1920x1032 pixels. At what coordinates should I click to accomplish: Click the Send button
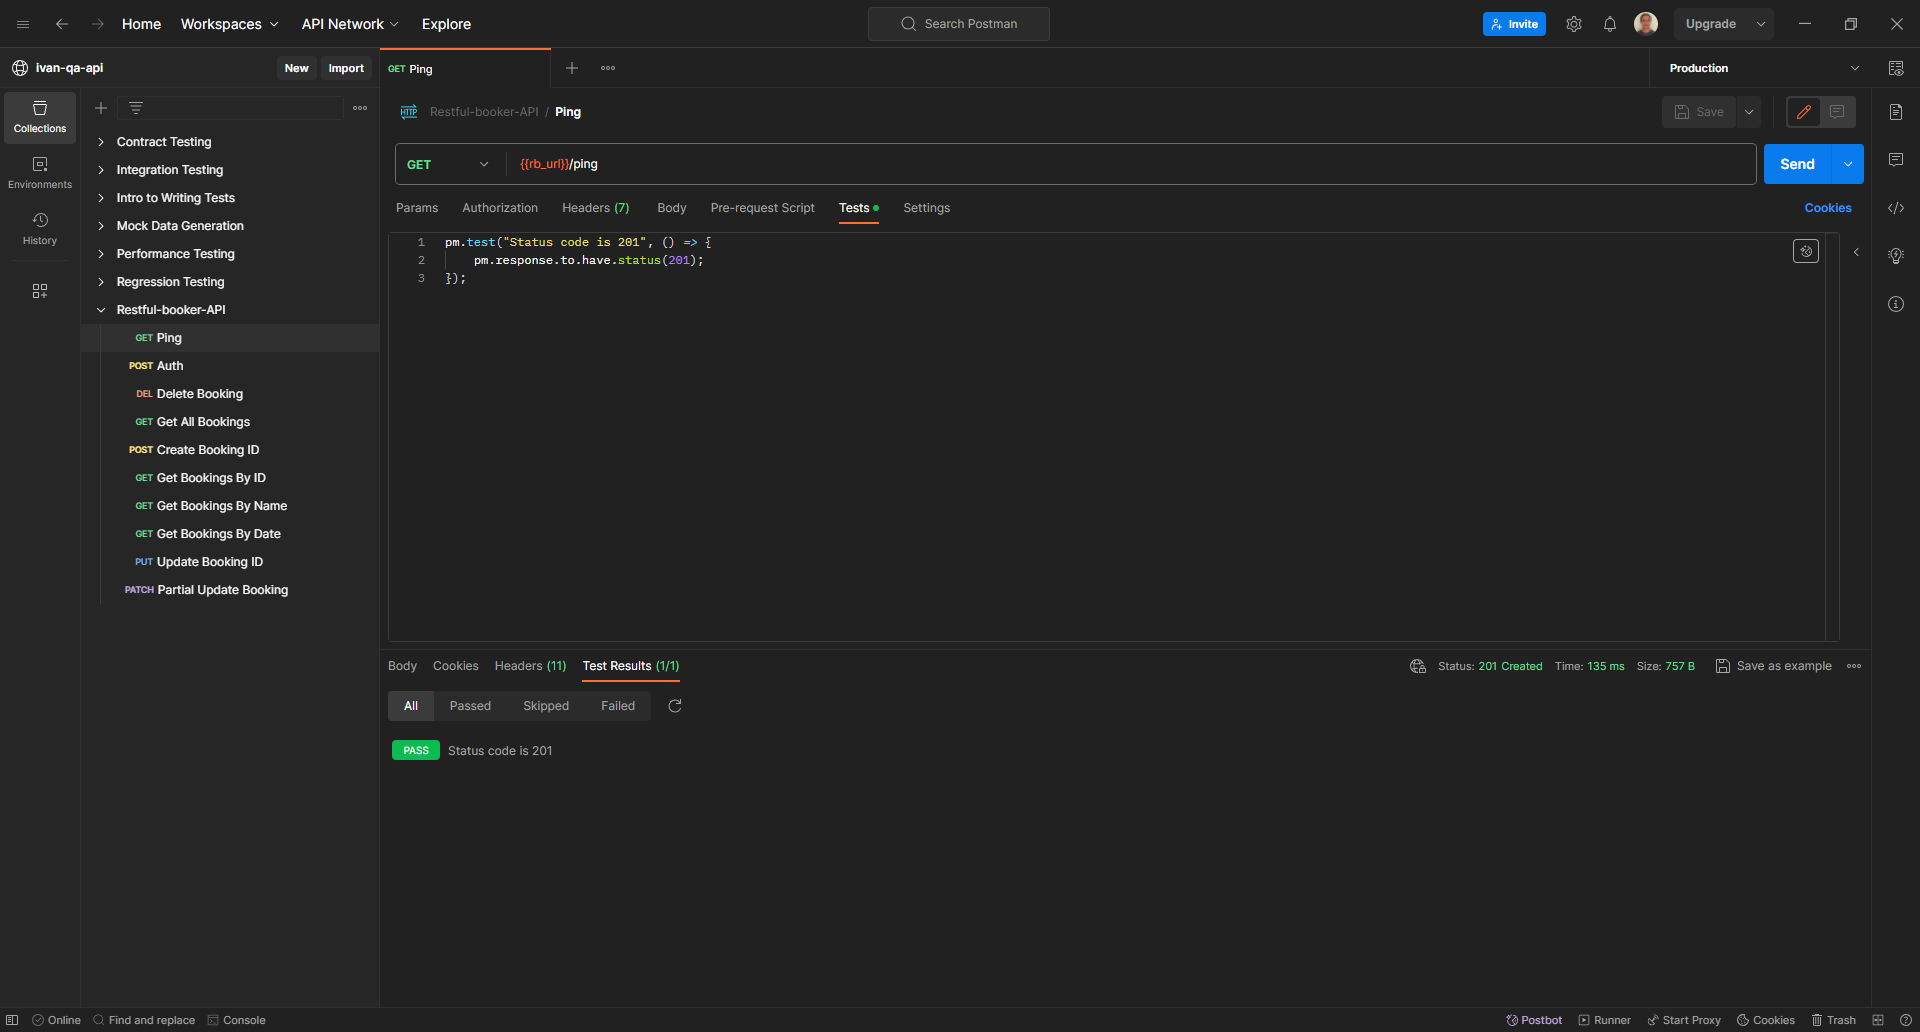[x=1797, y=164]
